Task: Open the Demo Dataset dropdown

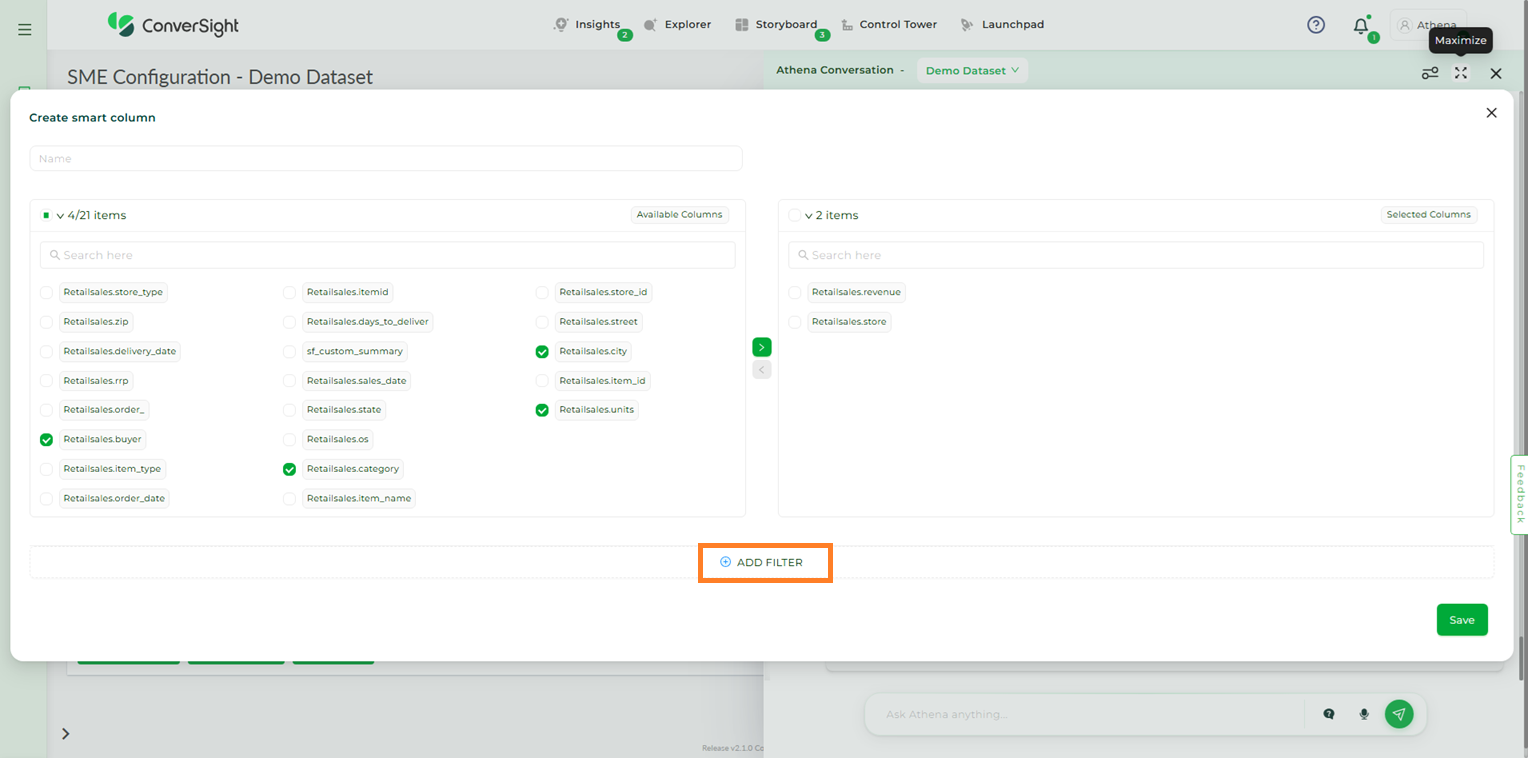Action: click(972, 70)
